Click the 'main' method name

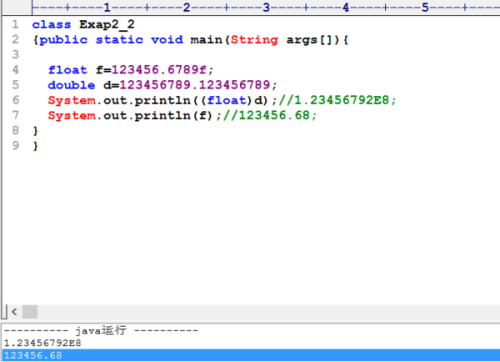pyautogui.click(x=206, y=40)
